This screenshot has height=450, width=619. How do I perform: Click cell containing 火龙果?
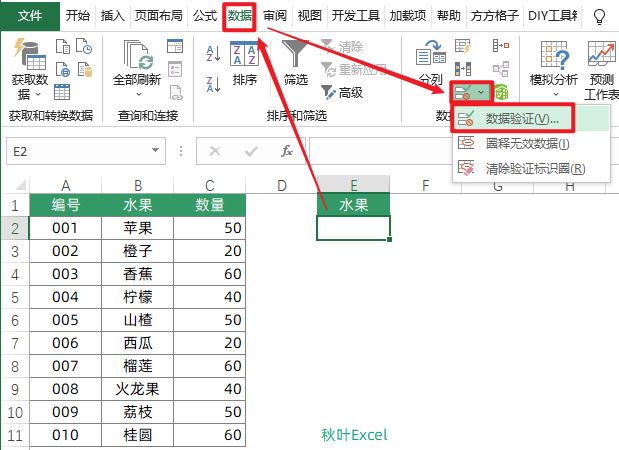click(x=137, y=389)
